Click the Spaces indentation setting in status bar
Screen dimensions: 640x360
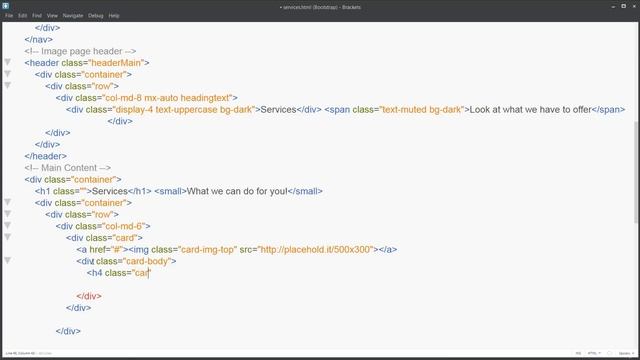(x=627, y=353)
